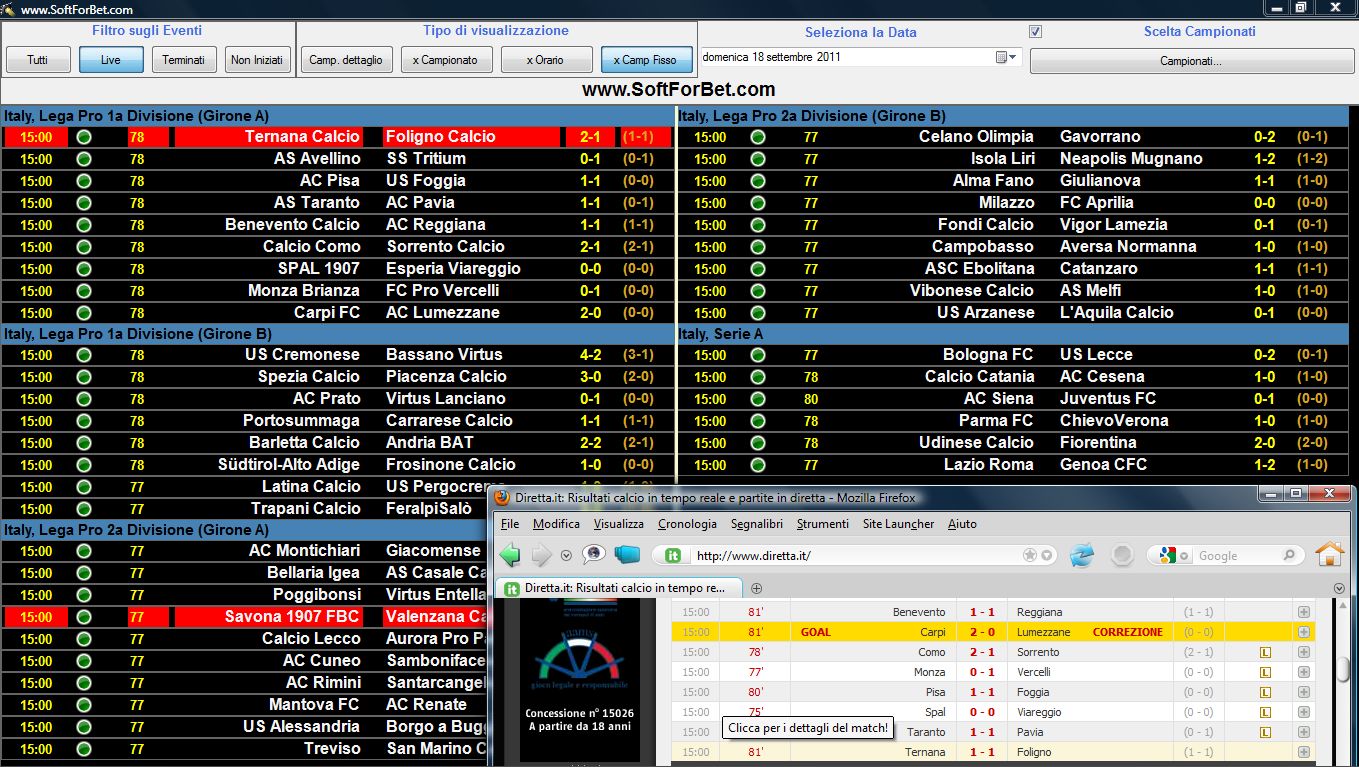This screenshot has height=767, width=1359.
Task: Click the L icon on the Monza-Vercelli row
Action: (1265, 672)
